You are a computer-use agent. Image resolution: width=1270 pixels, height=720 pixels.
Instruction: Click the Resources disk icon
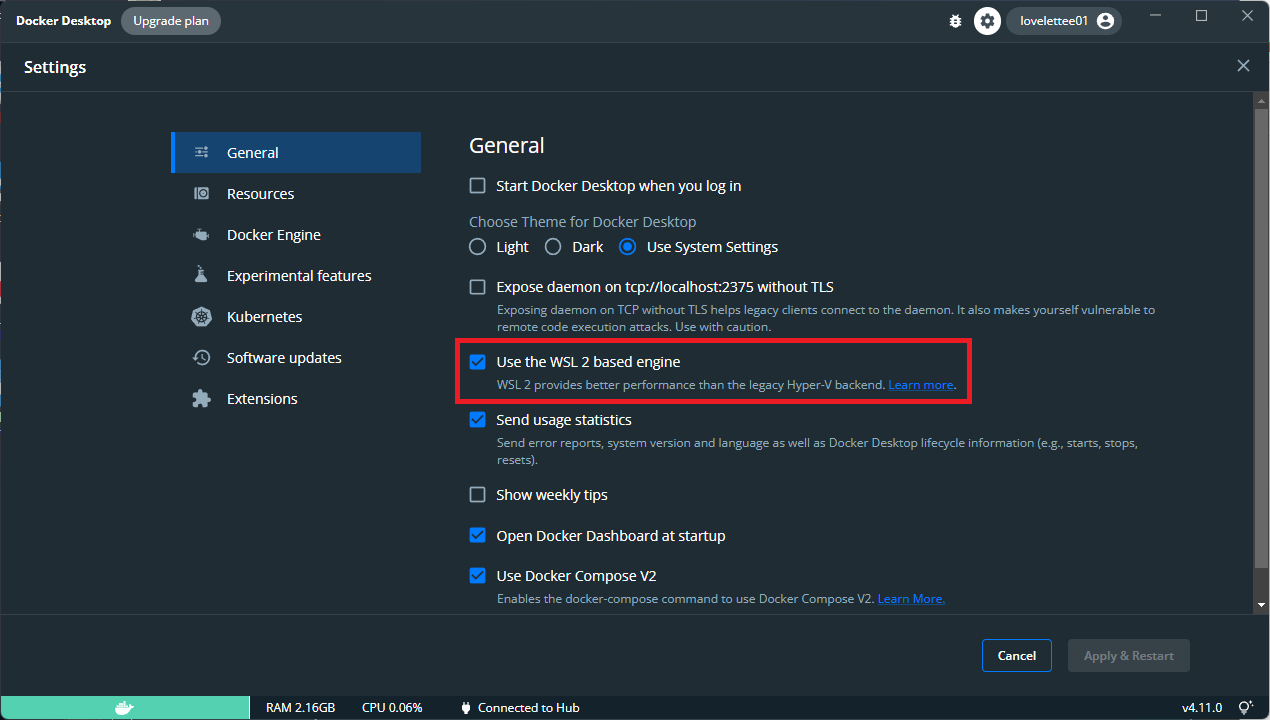click(x=201, y=194)
